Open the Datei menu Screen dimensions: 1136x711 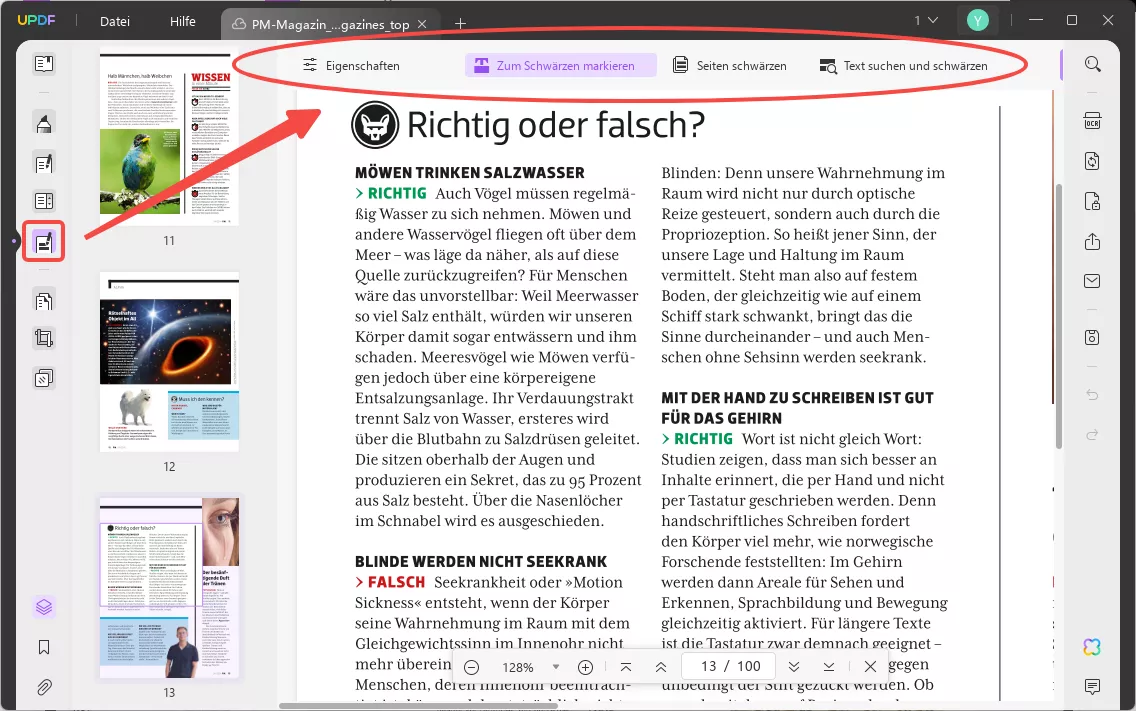pos(114,22)
